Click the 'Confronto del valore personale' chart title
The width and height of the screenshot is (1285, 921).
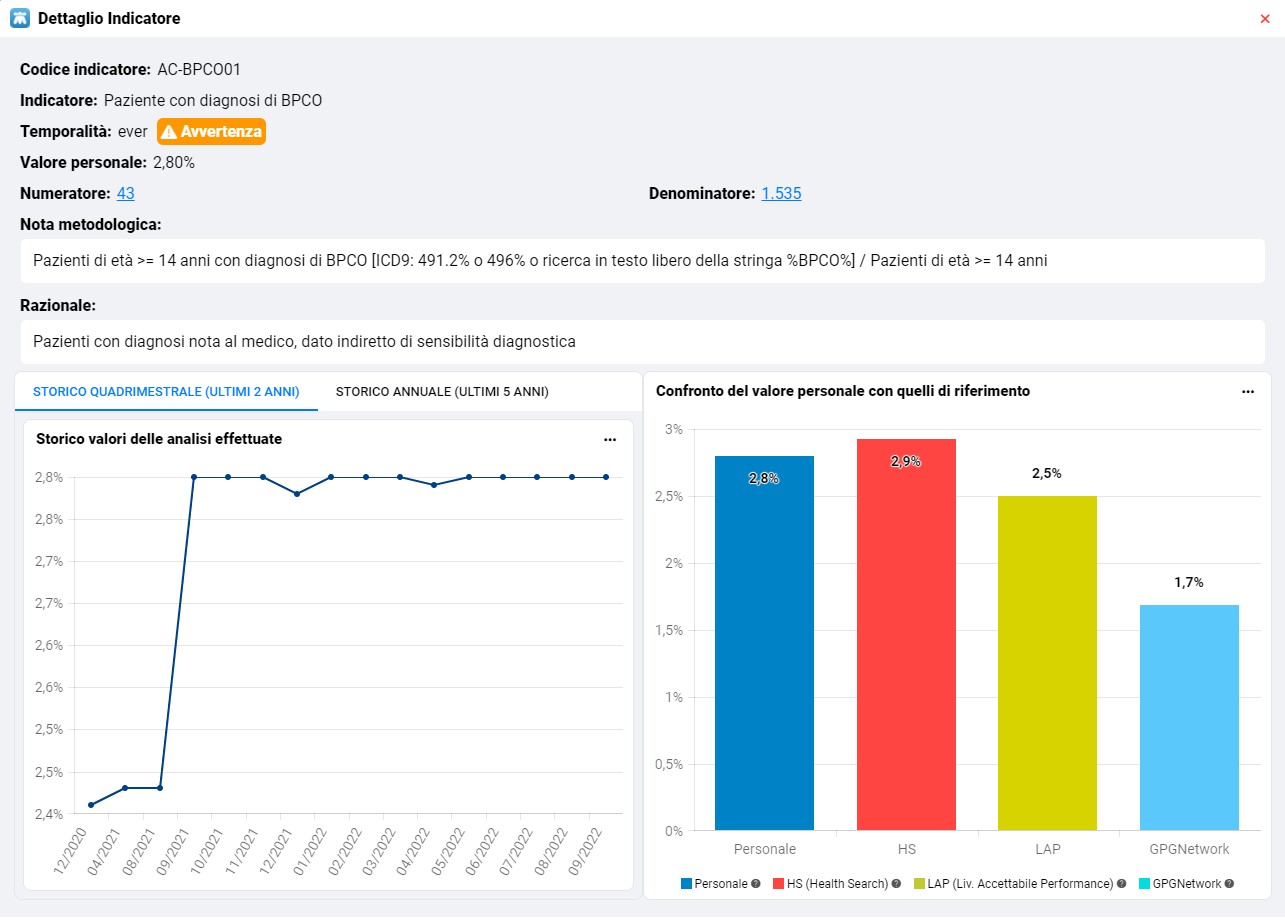tap(843, 391)
